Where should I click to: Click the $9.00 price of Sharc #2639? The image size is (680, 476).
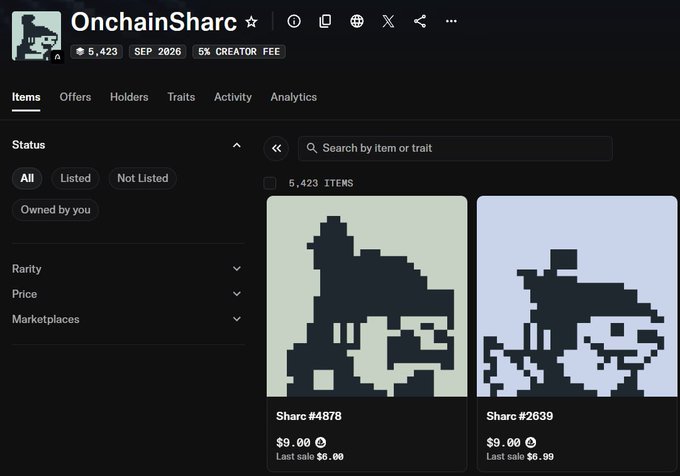coord(503,443)
